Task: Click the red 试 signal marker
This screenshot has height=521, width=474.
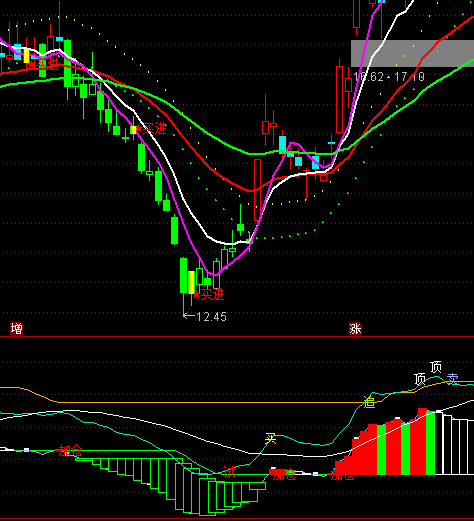Action: click(229, 472)
